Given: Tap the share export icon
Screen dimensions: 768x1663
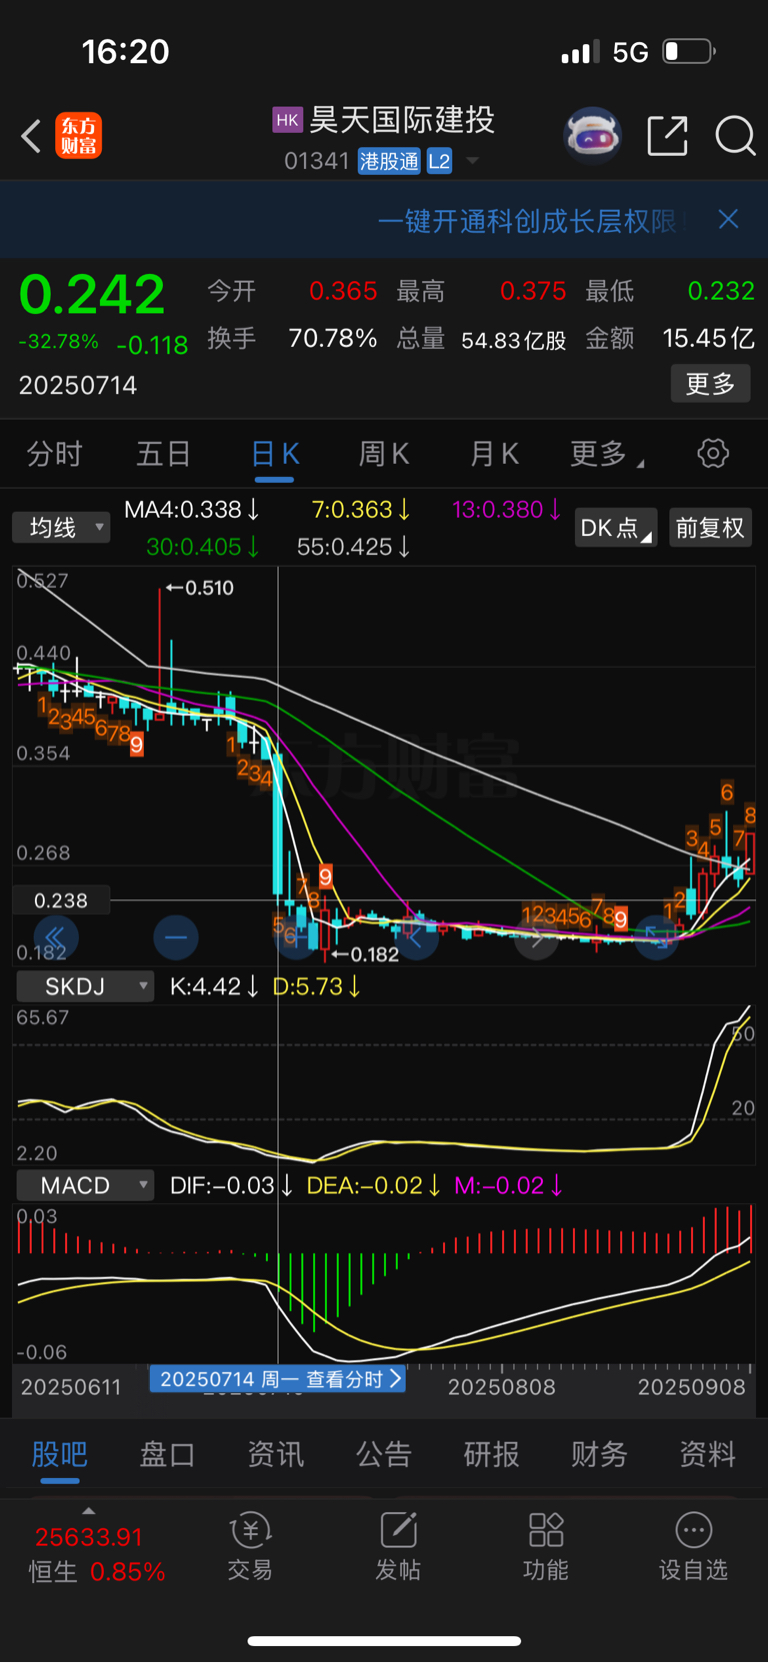Looking at the screenshot, I should pos(667,135).
